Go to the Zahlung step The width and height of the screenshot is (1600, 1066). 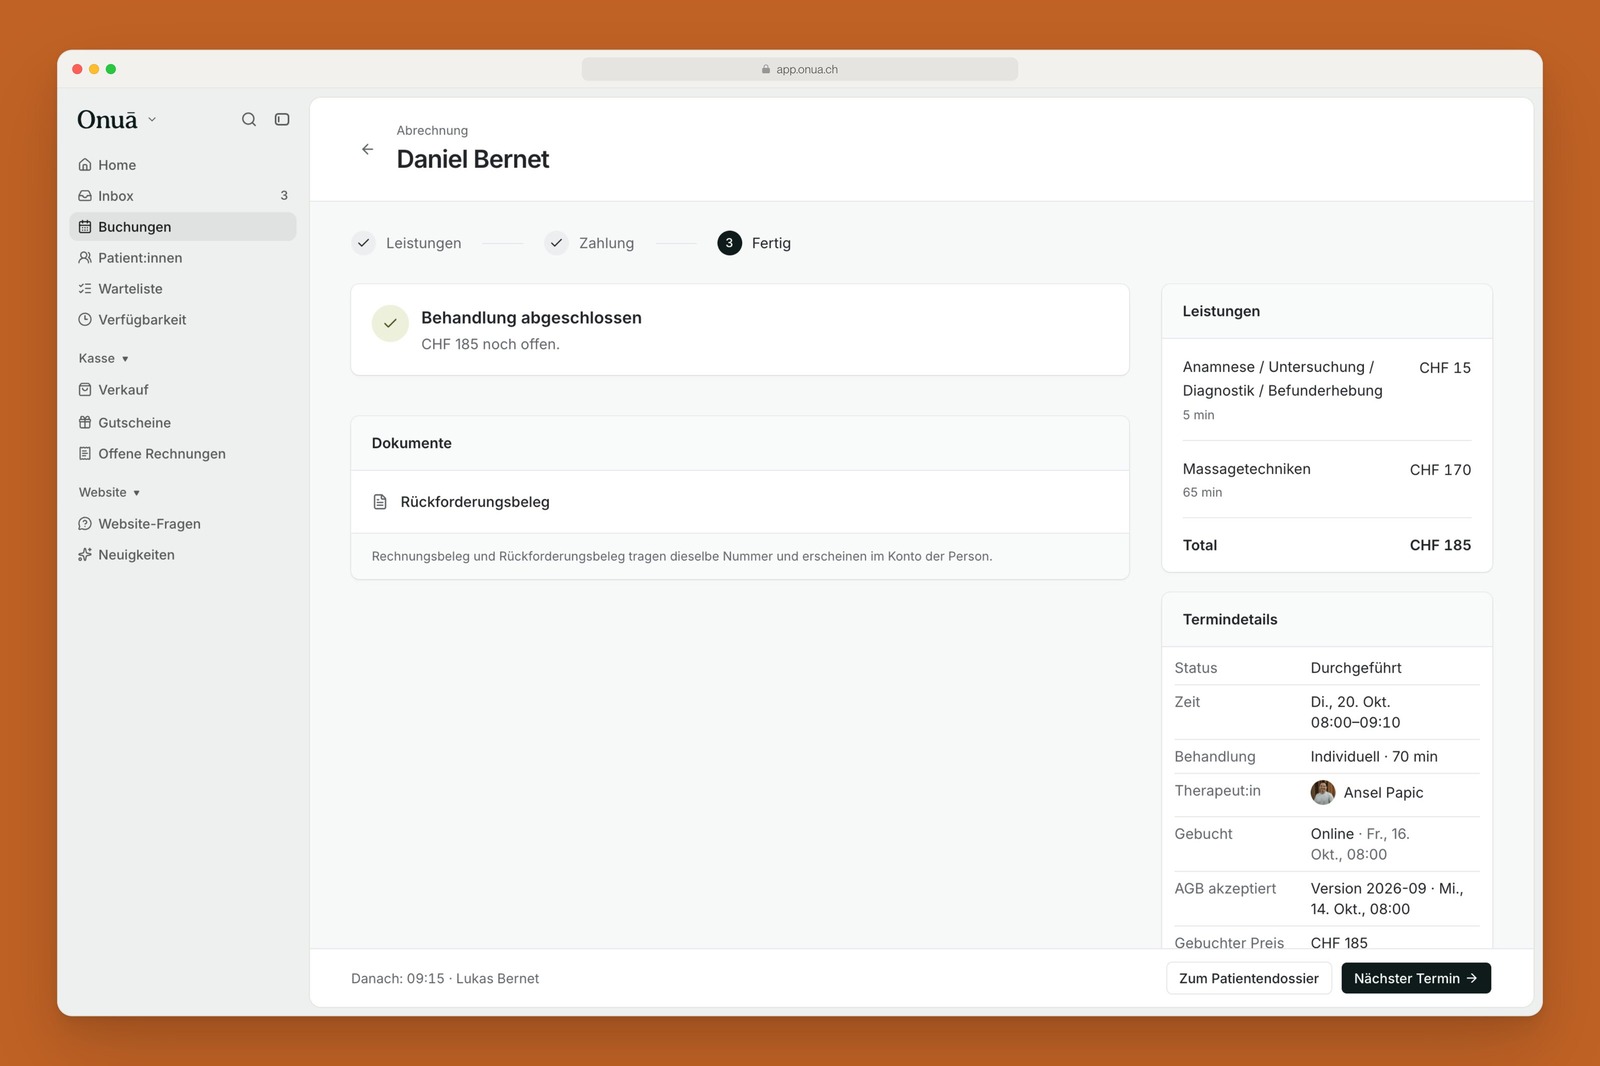point(590,243)
